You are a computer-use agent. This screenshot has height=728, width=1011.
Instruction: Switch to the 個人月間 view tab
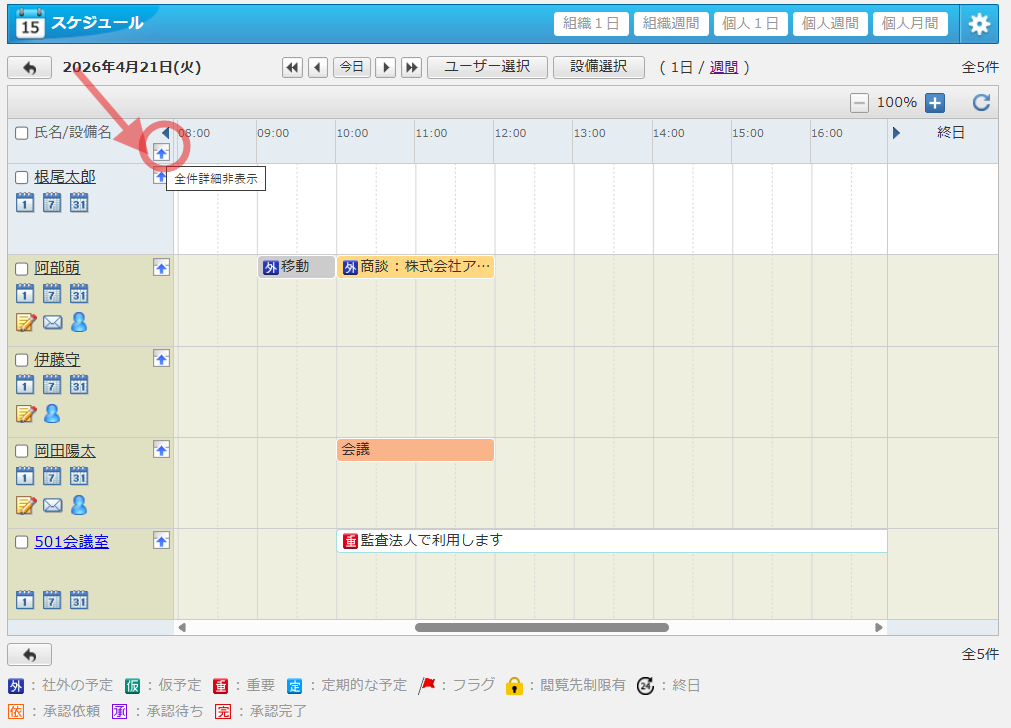(910, 24)
